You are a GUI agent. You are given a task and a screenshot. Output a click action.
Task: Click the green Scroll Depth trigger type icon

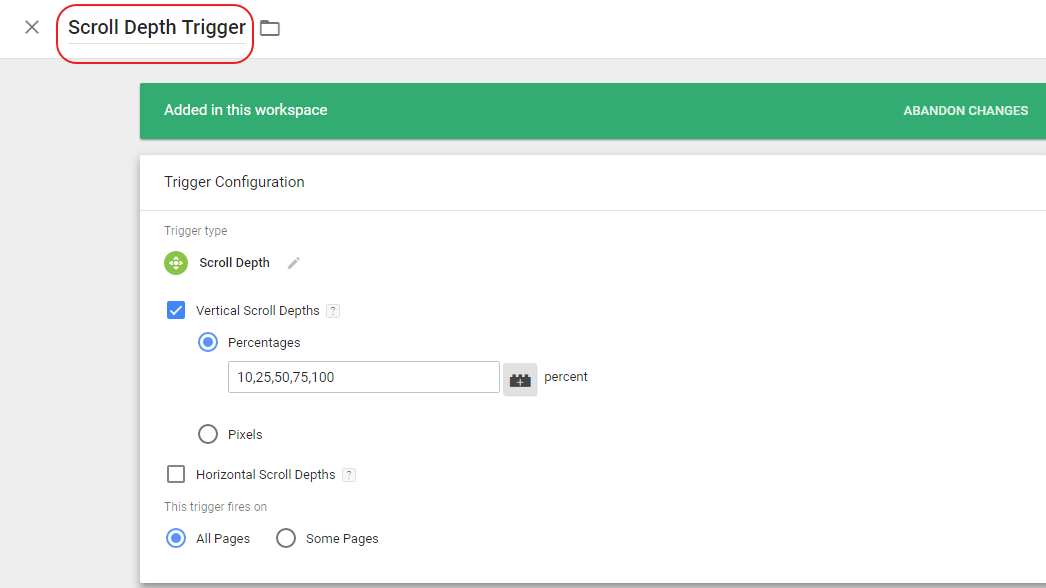[x=176, y=263]
